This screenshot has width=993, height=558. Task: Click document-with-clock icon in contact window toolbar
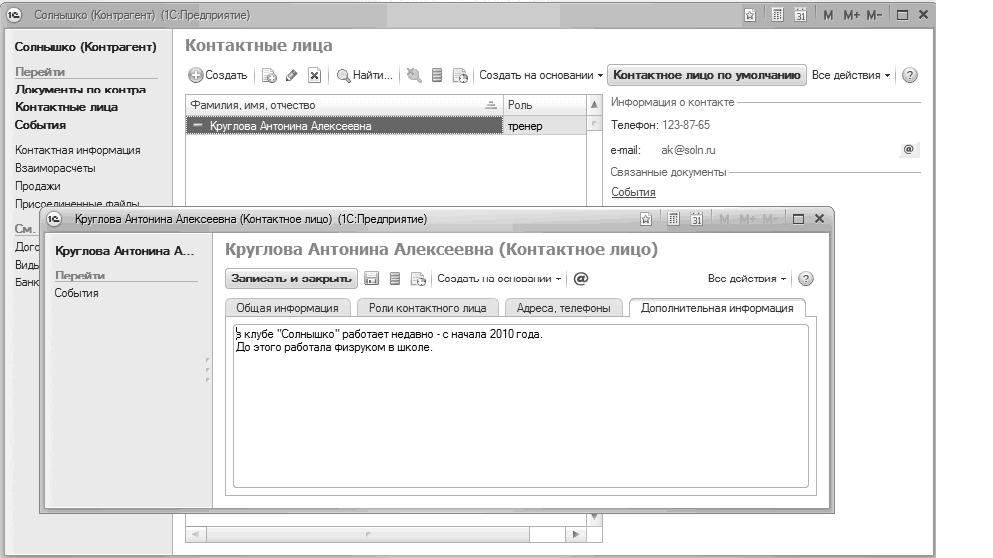tap(418, 279)
